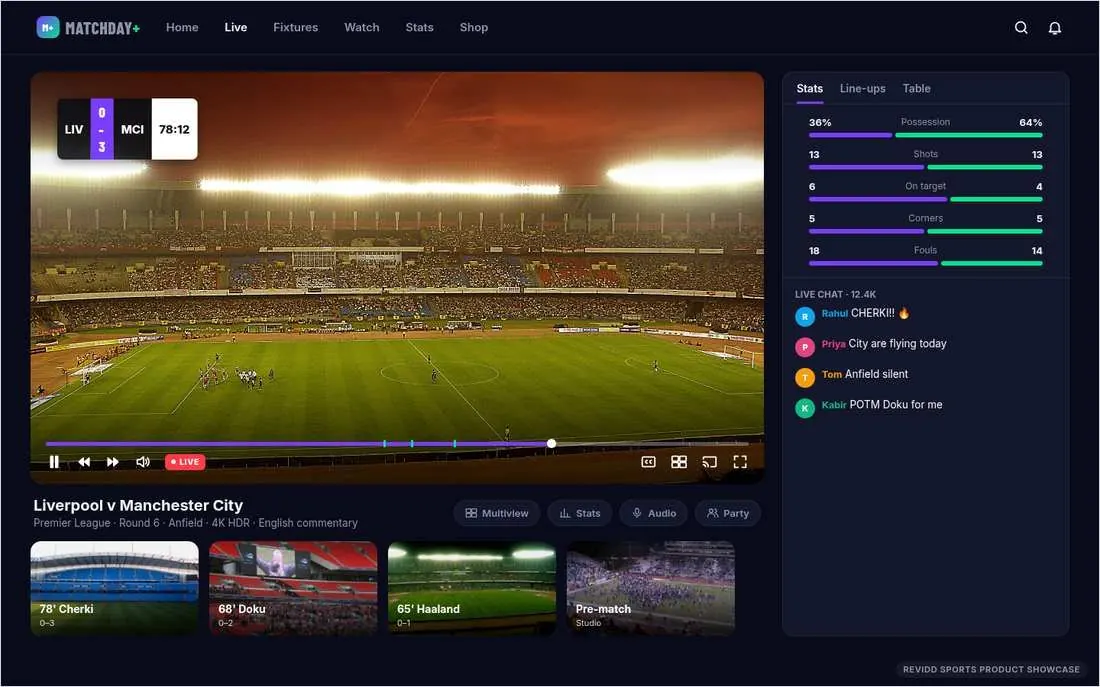Open the 68' Doku highlight clip
The image size is (1100, 687).
(x=293, y=588)
